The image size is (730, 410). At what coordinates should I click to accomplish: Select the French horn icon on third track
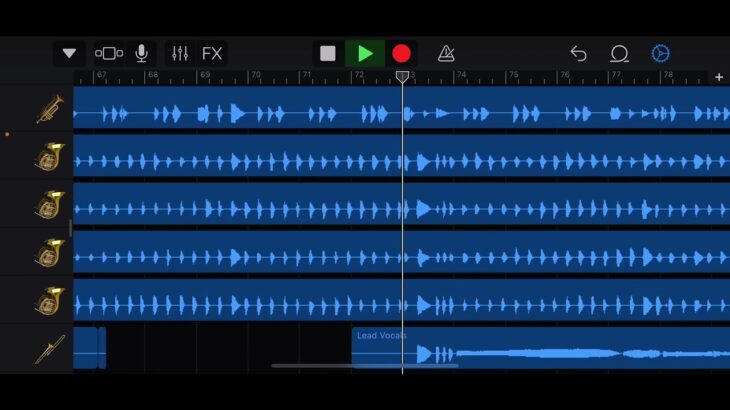50,205
